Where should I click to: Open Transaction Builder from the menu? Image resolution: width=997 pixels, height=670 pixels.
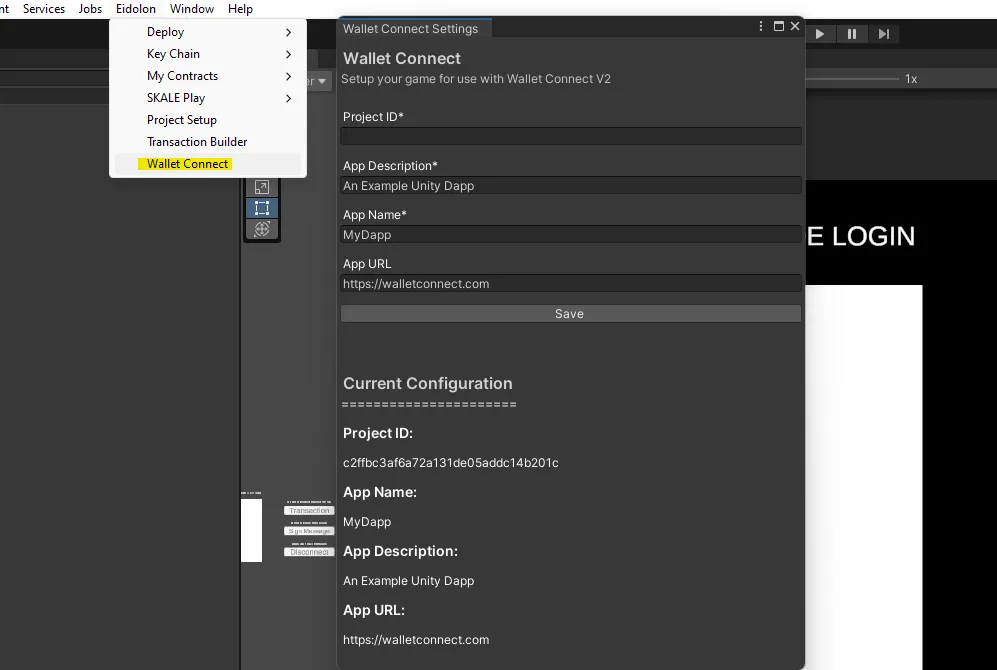point(197,142)
